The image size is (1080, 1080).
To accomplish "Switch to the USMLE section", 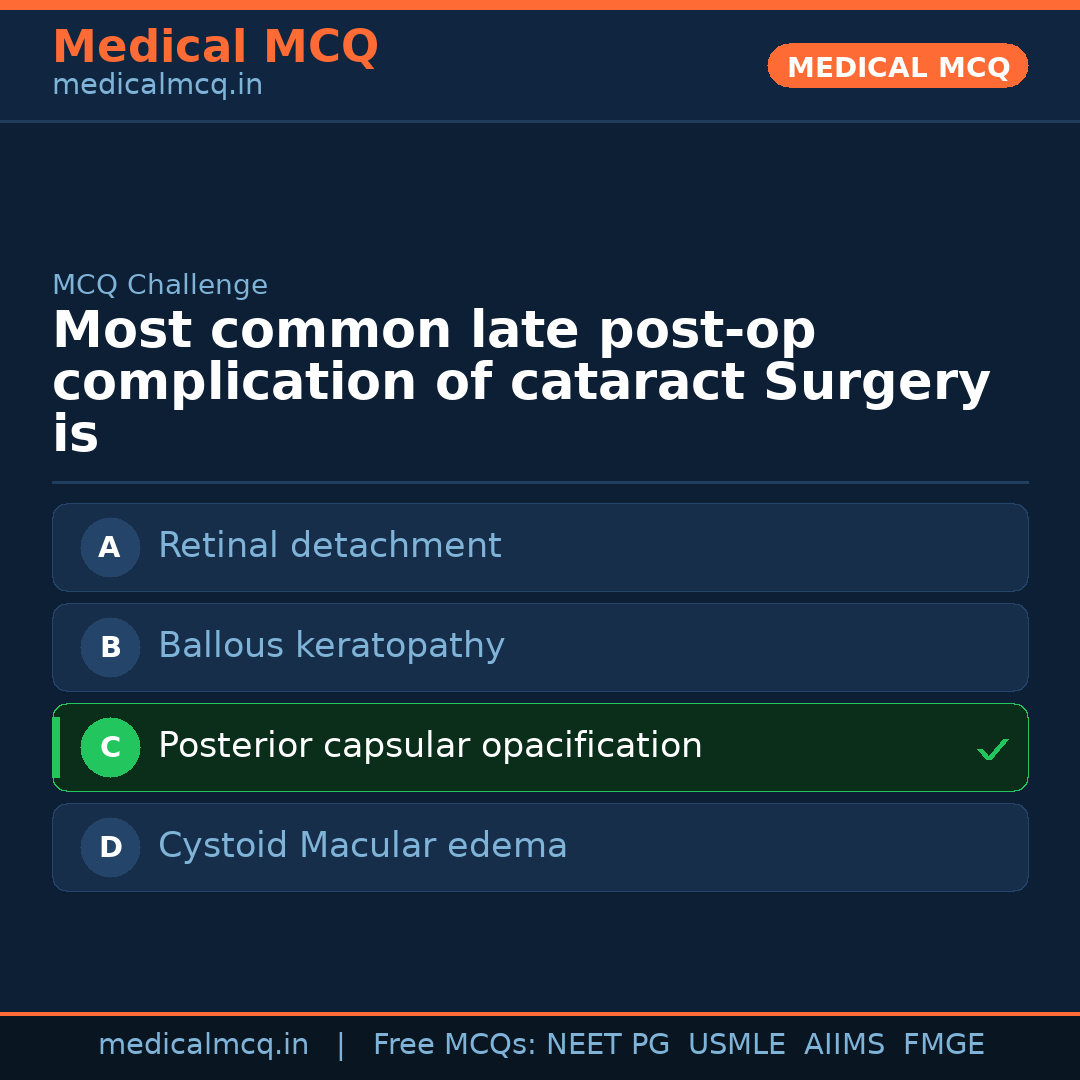I will point(737,1043).
